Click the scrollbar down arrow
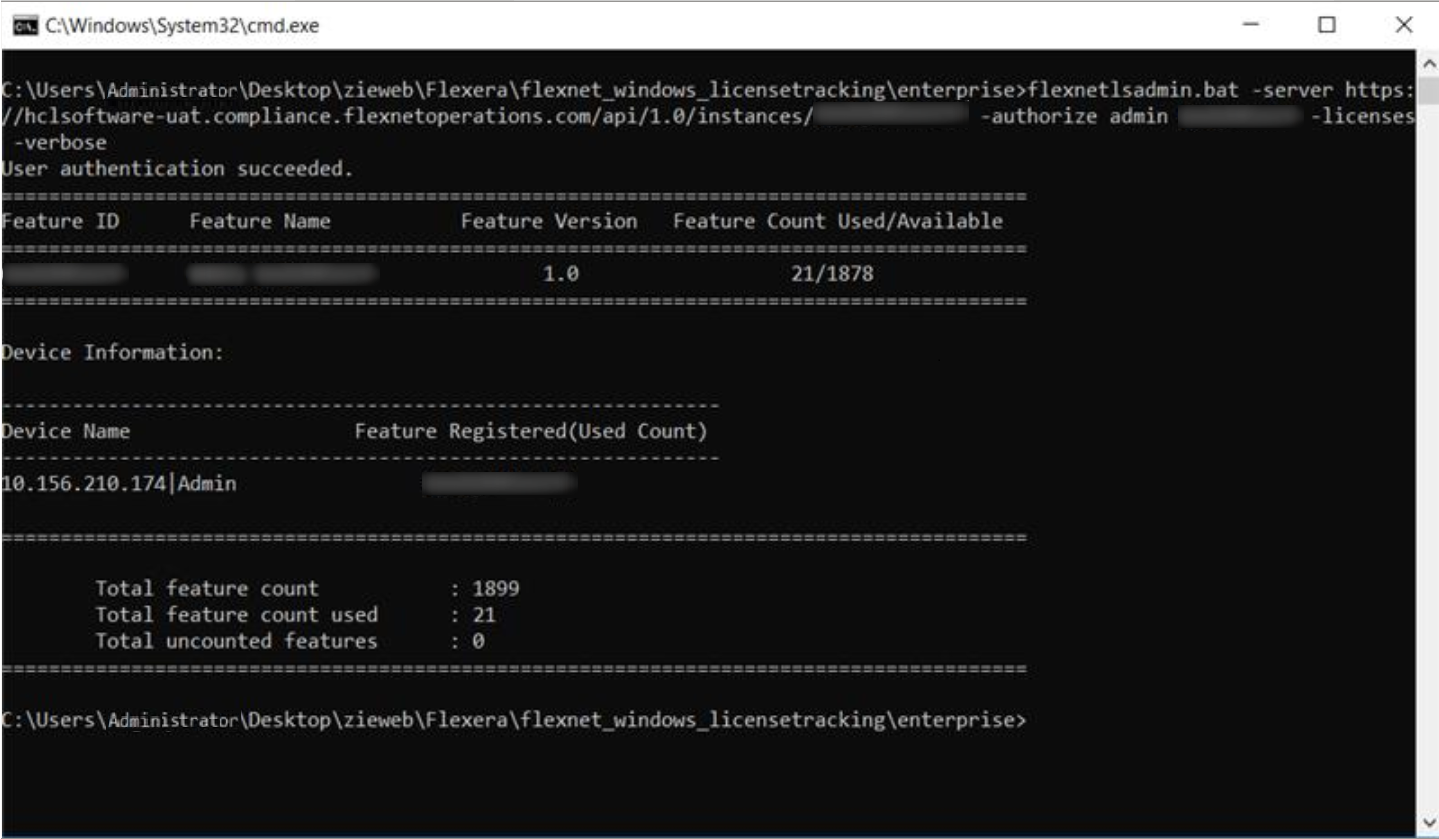 [x=1428, y=822]
